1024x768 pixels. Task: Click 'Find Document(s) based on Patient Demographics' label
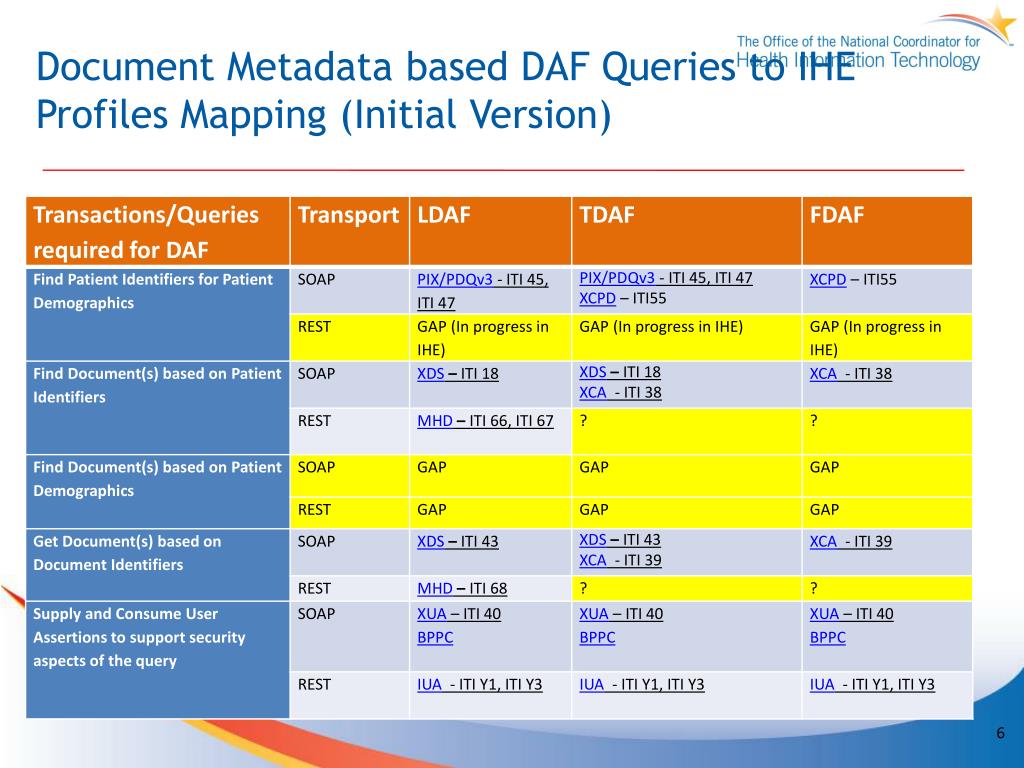click(157, 479)
